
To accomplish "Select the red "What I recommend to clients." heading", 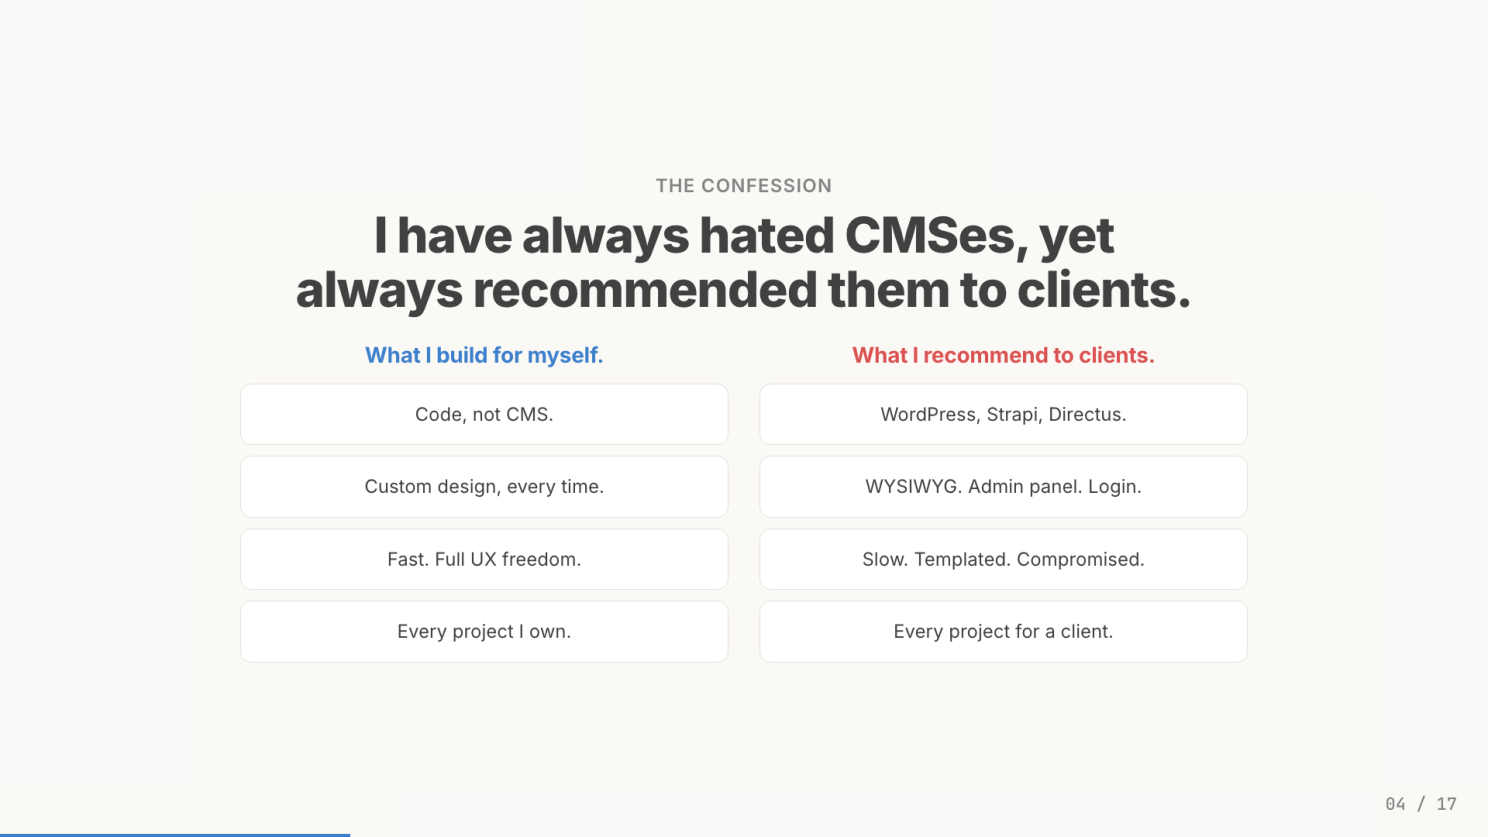I will click(1003, 355).
